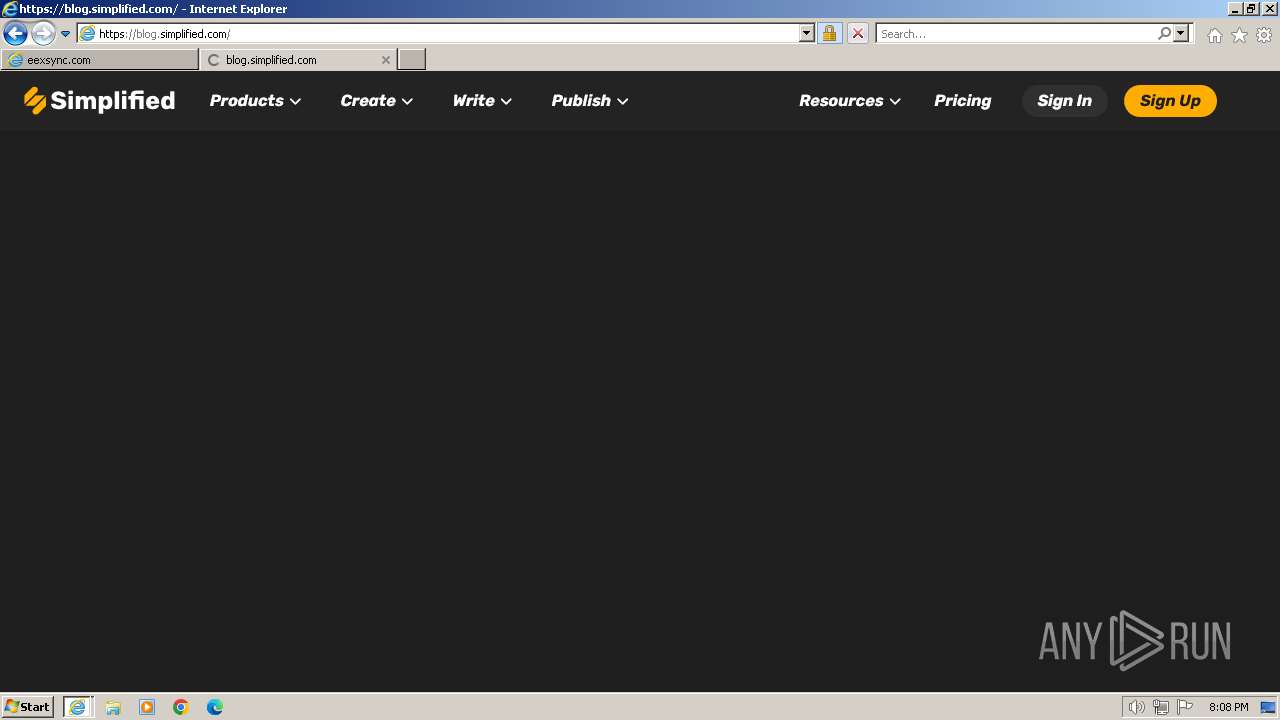
Task: Click the network connection tray icon
Action: point(1161,707)
